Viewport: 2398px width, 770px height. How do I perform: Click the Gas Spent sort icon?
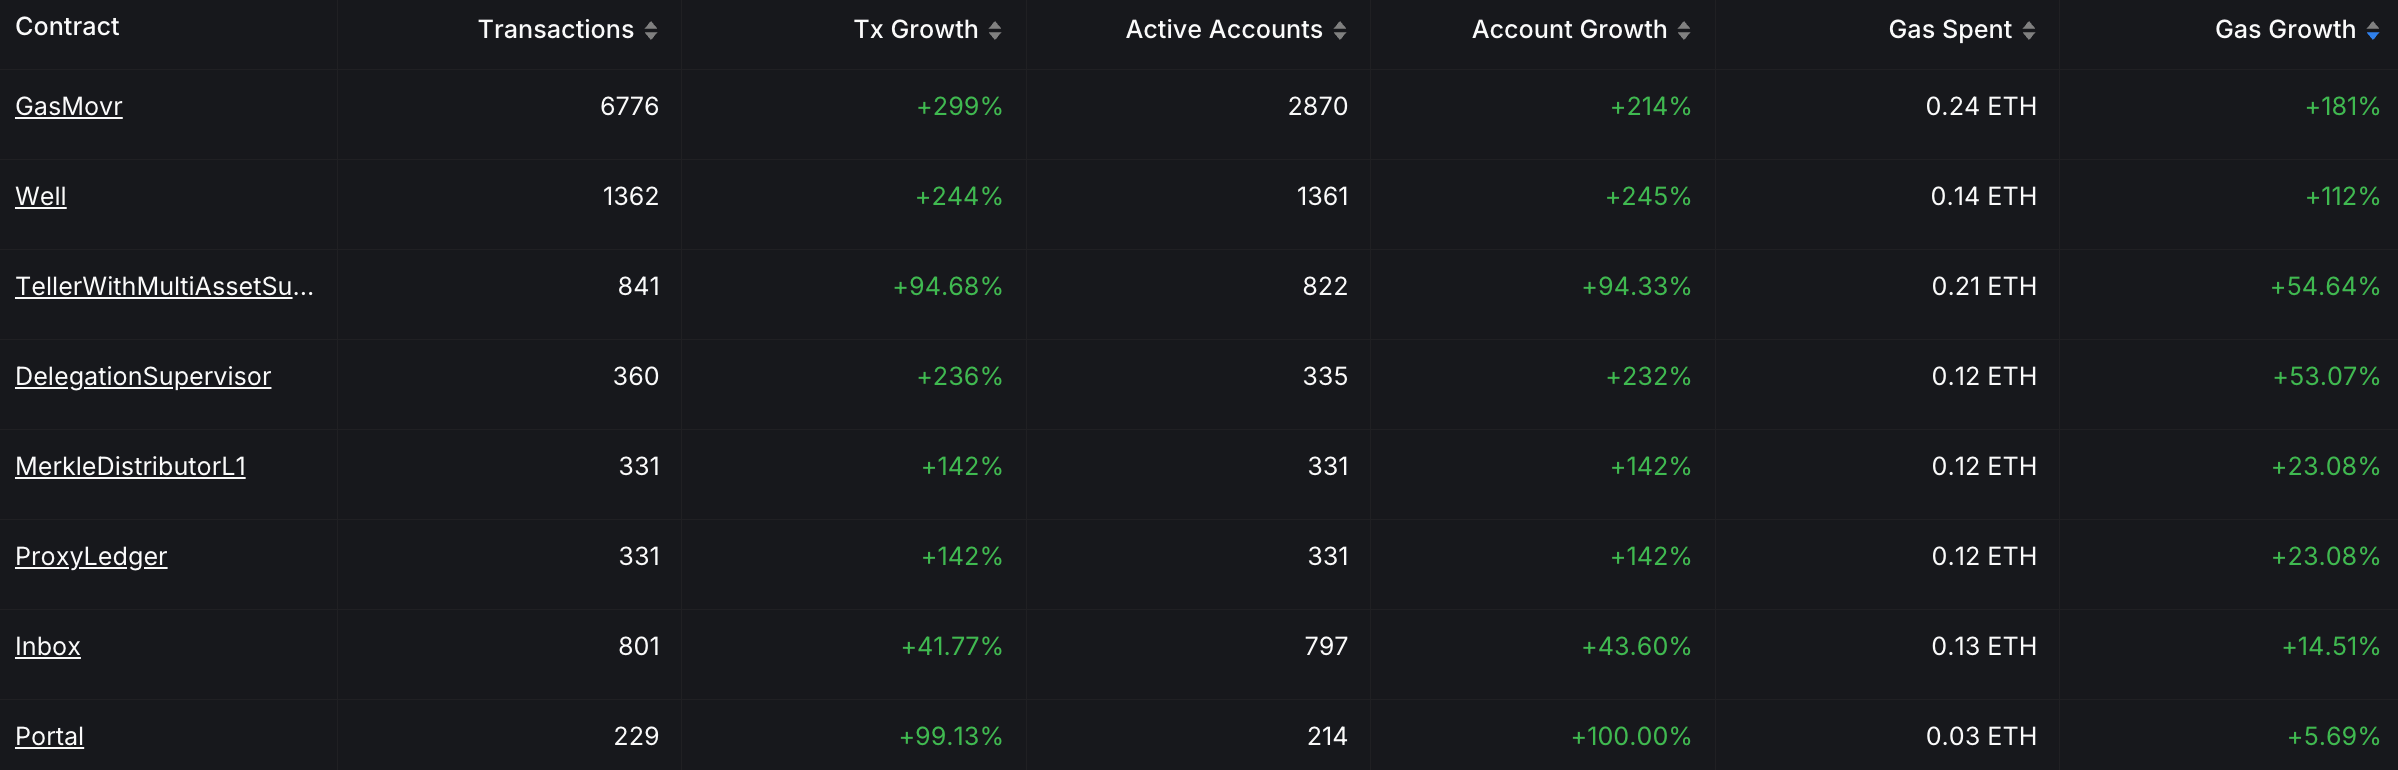[x=2029, y=31]
